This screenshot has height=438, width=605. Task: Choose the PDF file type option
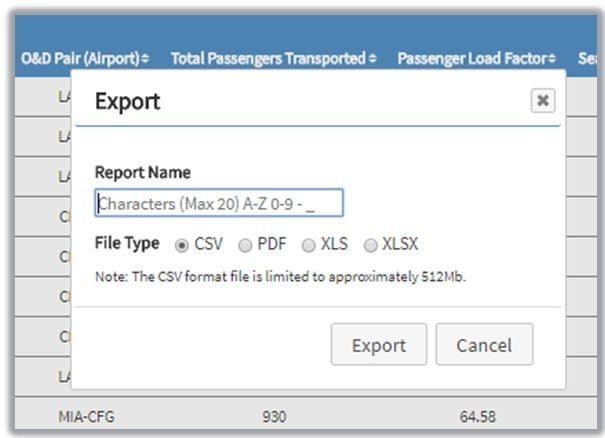point(245,244)
